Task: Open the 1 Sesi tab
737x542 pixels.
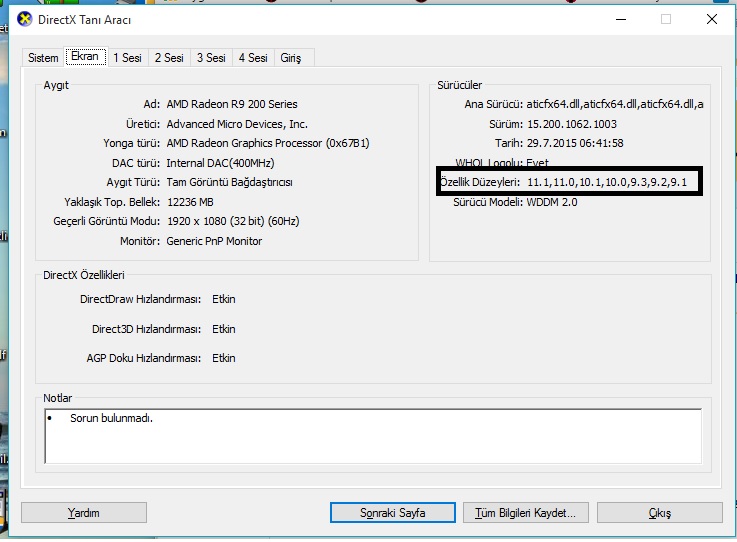Action: (x=127, y=58)
